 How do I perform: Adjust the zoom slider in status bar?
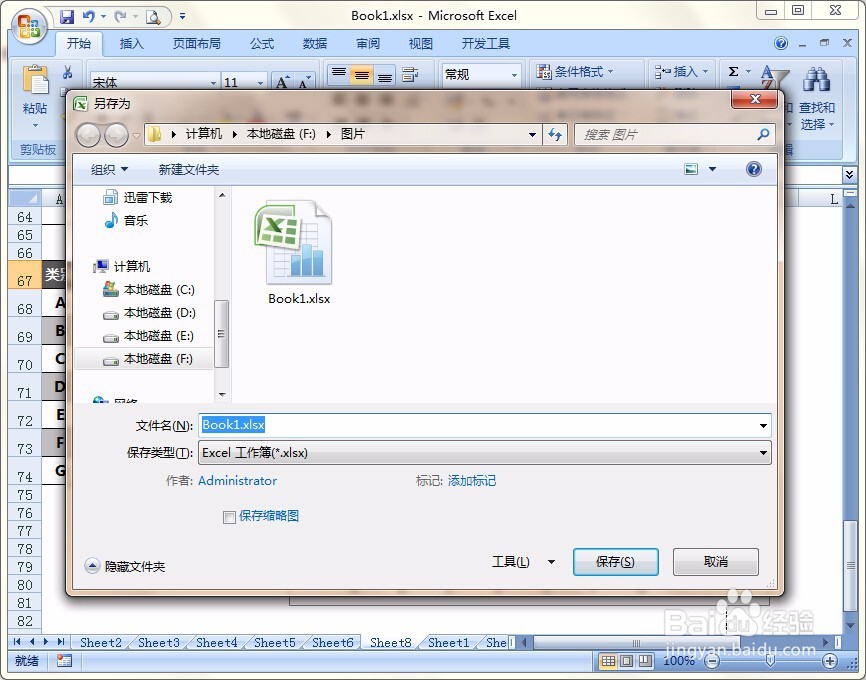pos(770,661)
